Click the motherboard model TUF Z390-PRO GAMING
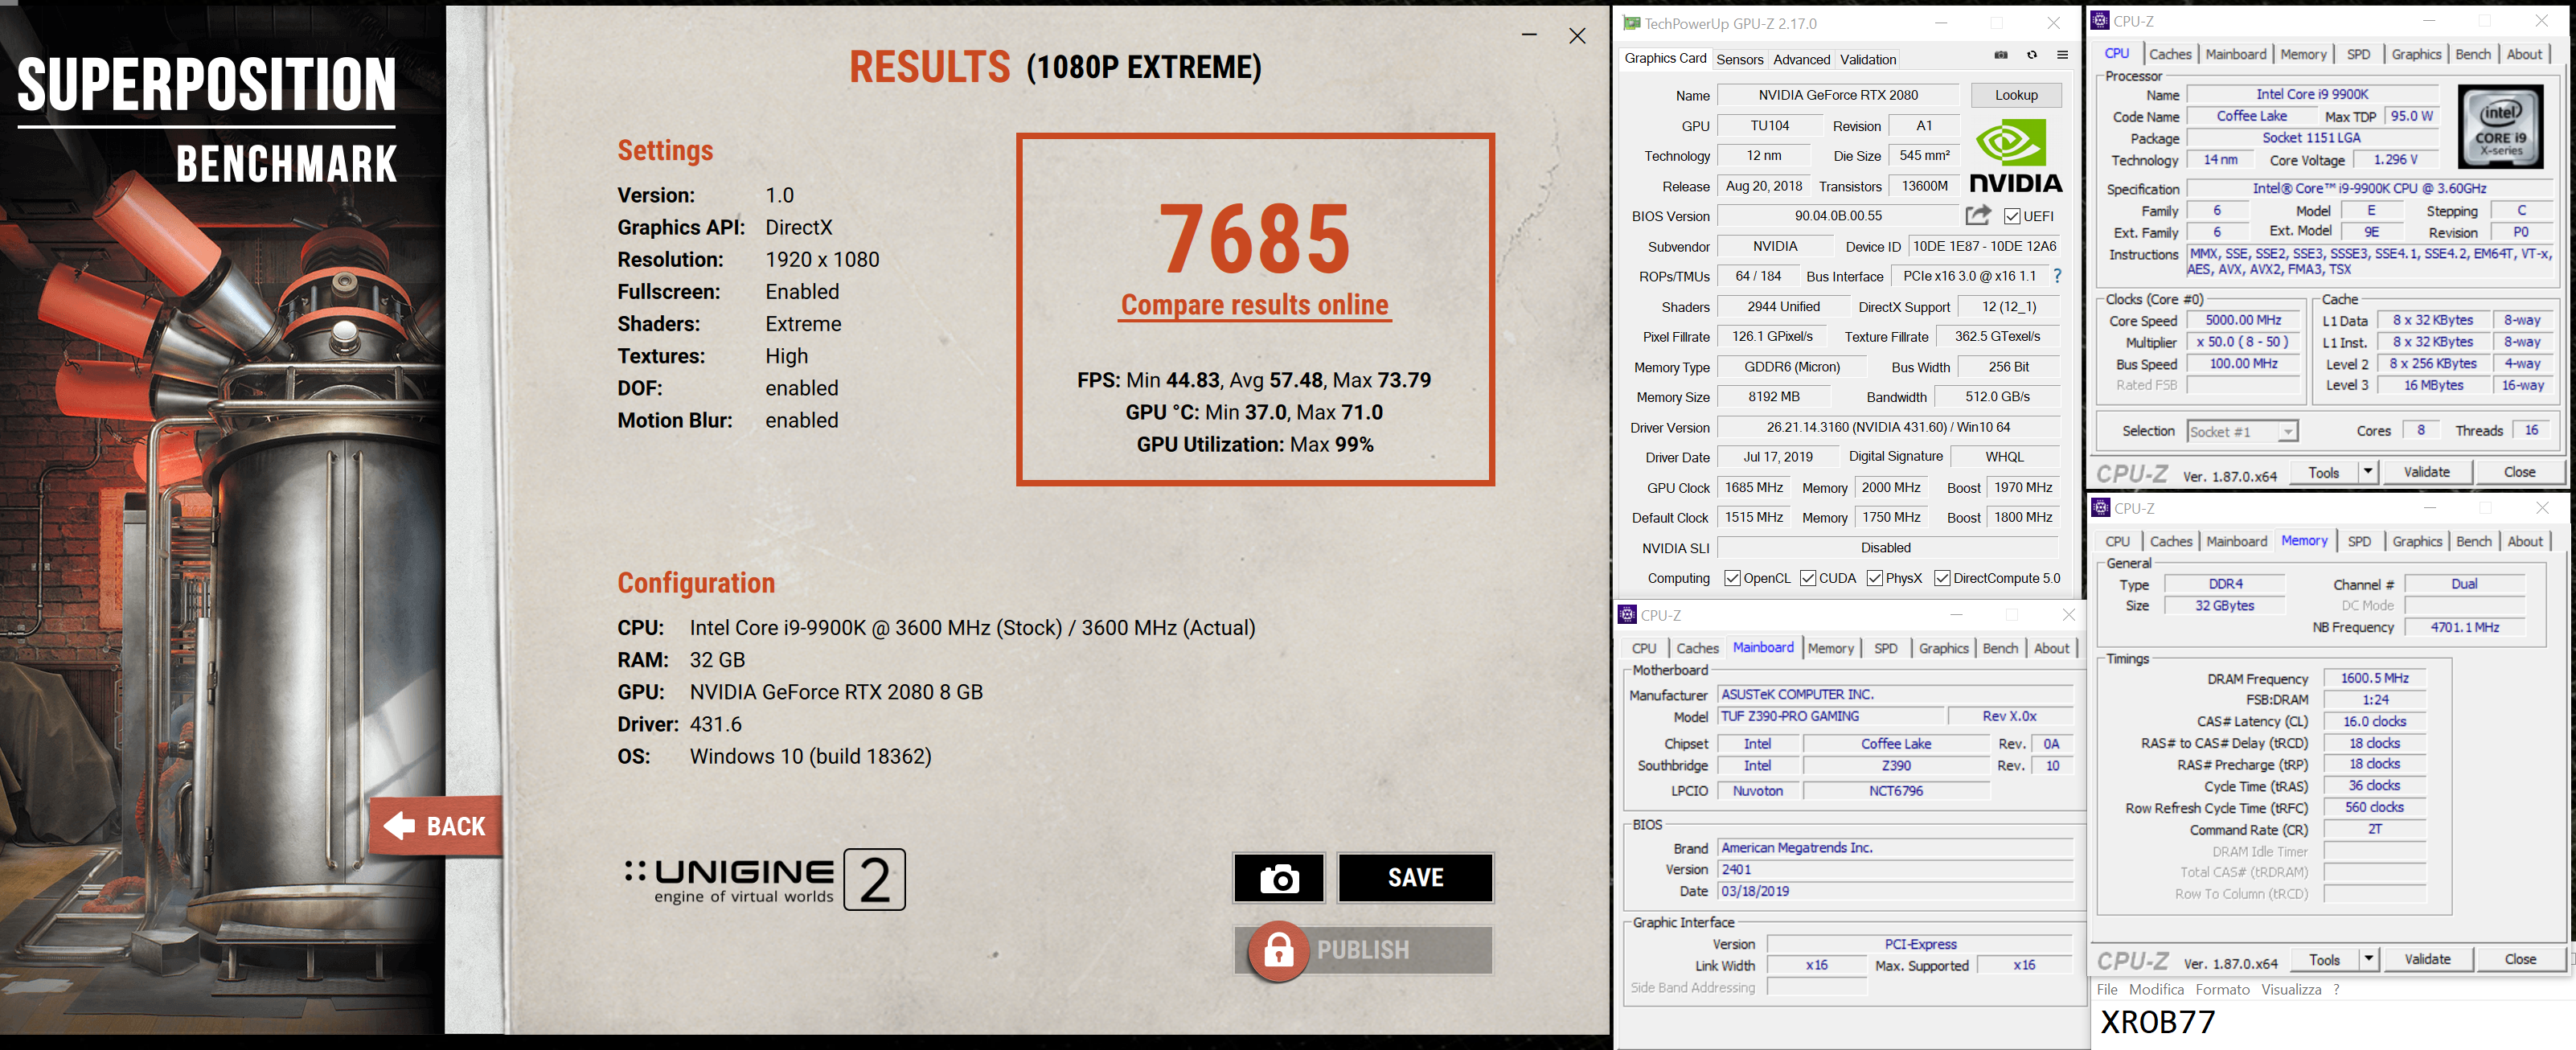Viewport: 2576px width, 1050px height. 1831,716
